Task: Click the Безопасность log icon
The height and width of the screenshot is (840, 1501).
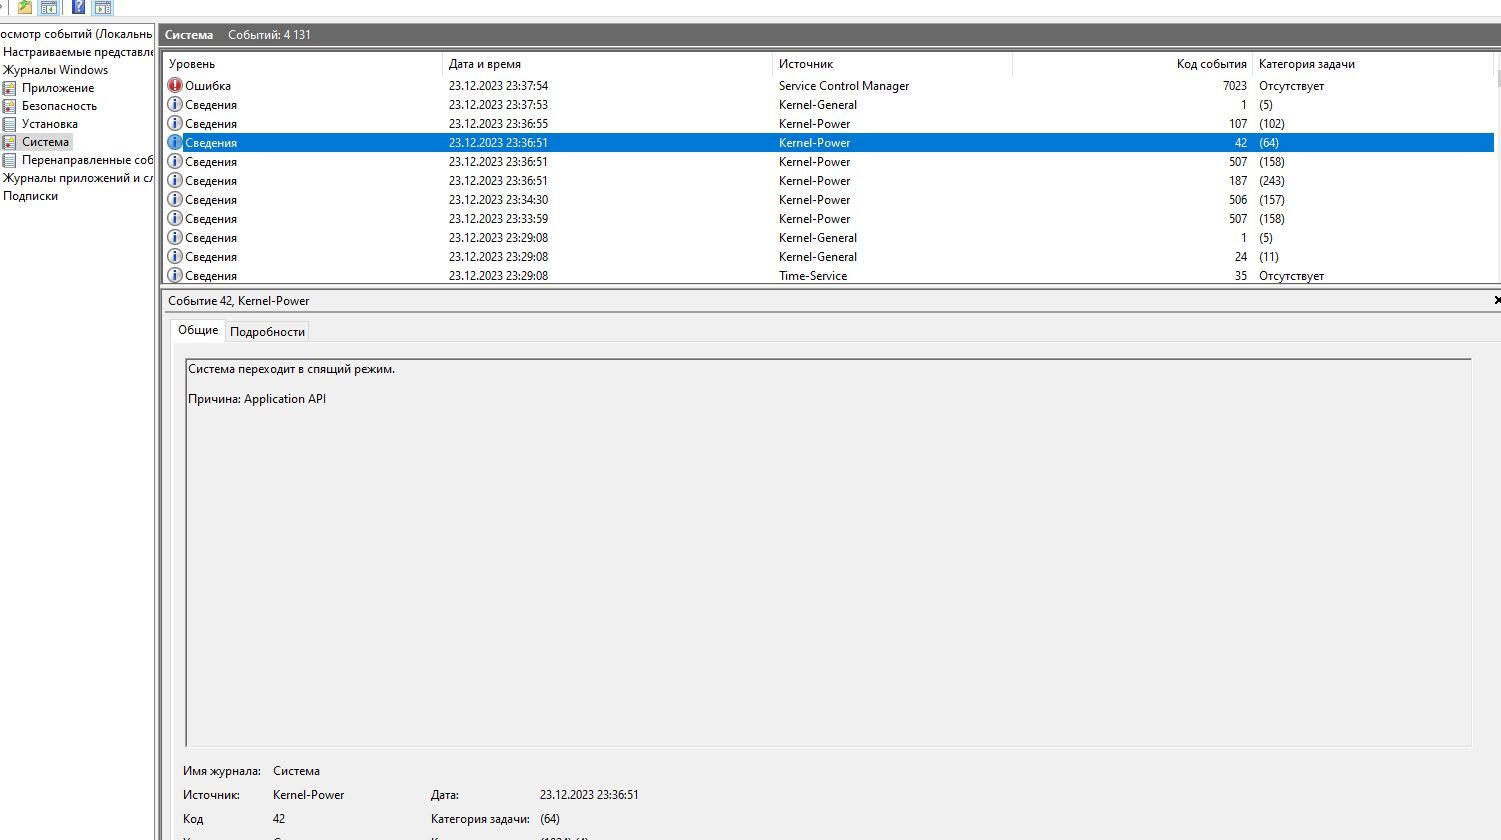Action: click(10, 106)
